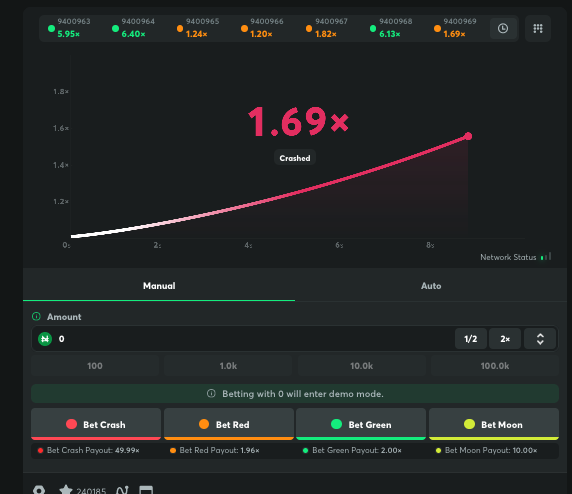
Task: Click the star favorites icon
Action: tap(66, 490)
